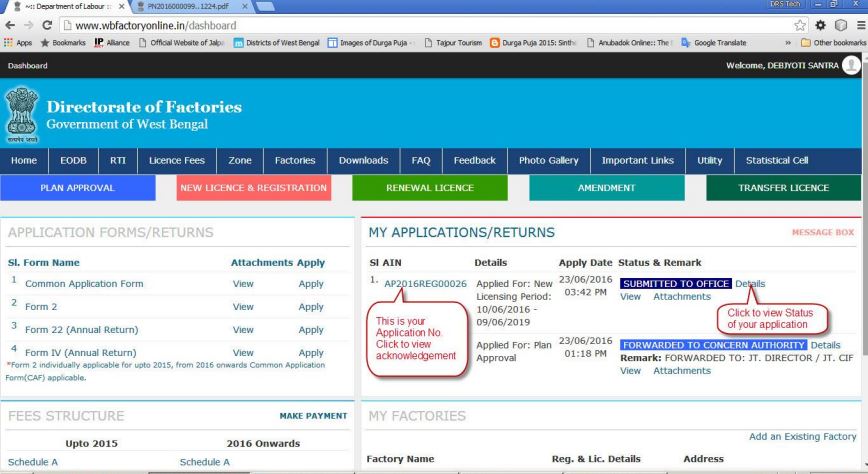Click the PLAN APPROVAL button
The width and height of the screenshot is (868, 474).
[78, 188]
